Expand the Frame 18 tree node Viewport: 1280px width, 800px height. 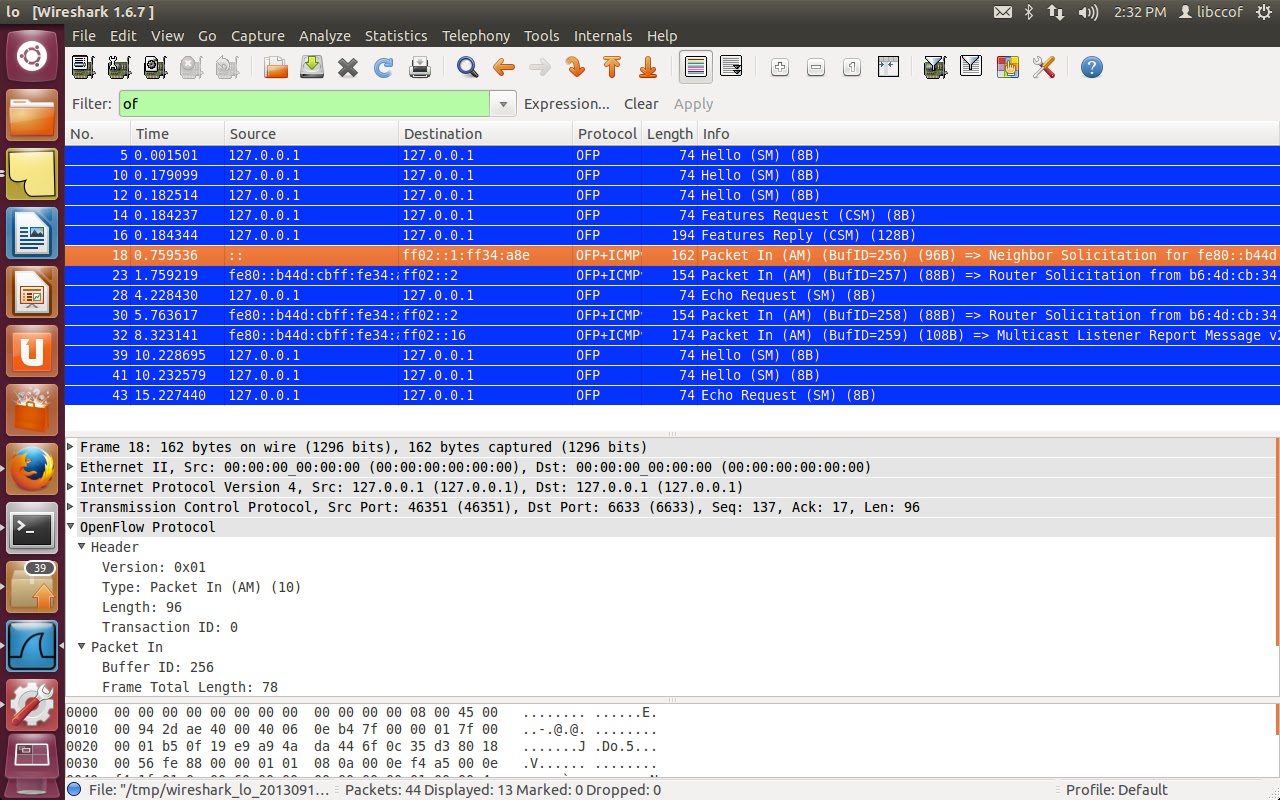[71, 447]
